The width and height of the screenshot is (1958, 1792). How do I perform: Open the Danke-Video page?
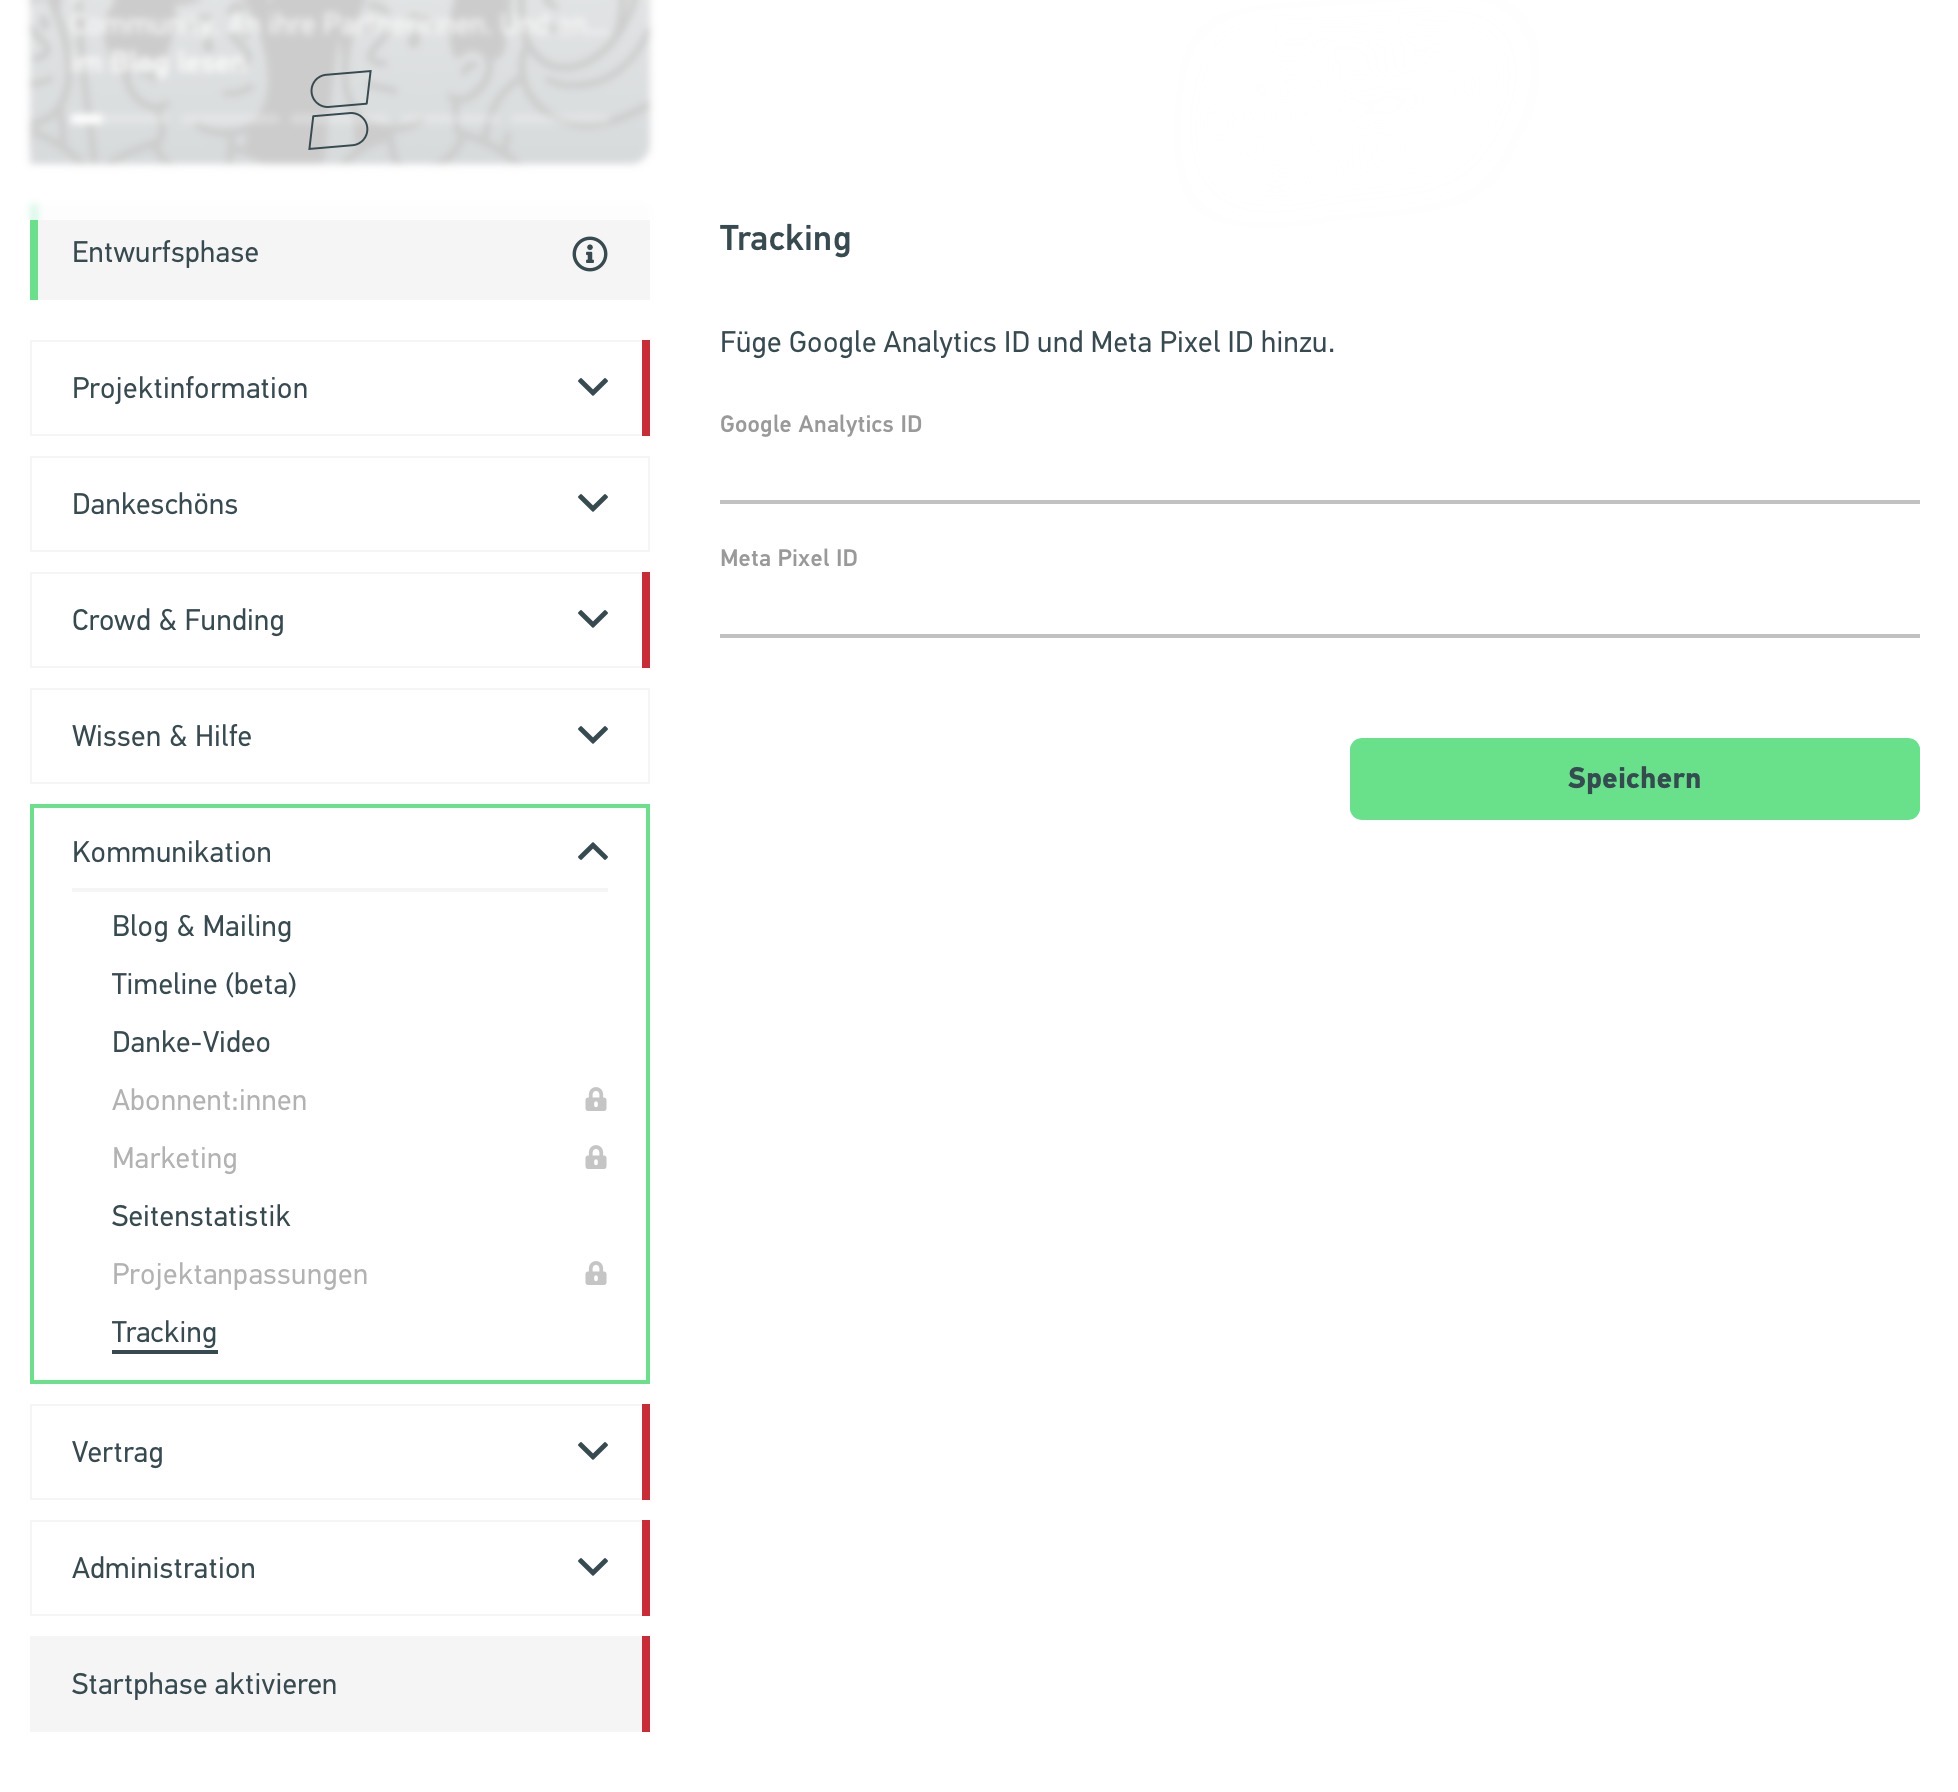pyautogui.click(x=190, y=1042)
